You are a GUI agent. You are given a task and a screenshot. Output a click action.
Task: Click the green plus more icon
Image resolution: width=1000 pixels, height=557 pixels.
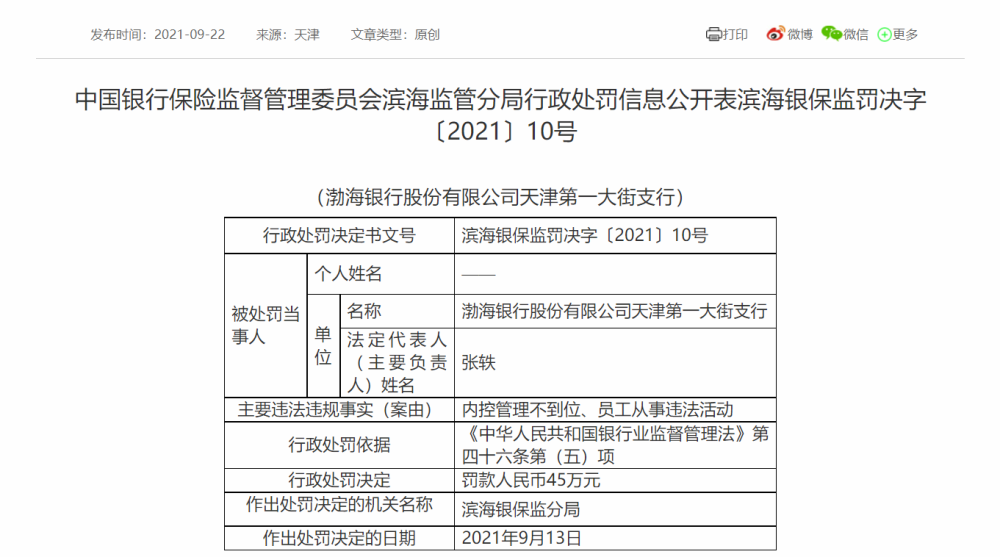point(884,34)
